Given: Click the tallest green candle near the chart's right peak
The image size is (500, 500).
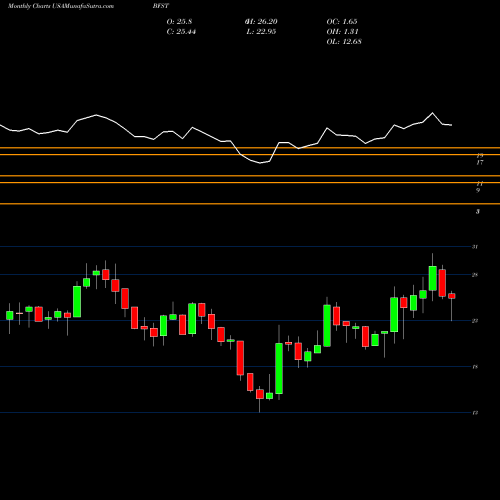Looking at the screenshot, I should (x=433, y=278).
